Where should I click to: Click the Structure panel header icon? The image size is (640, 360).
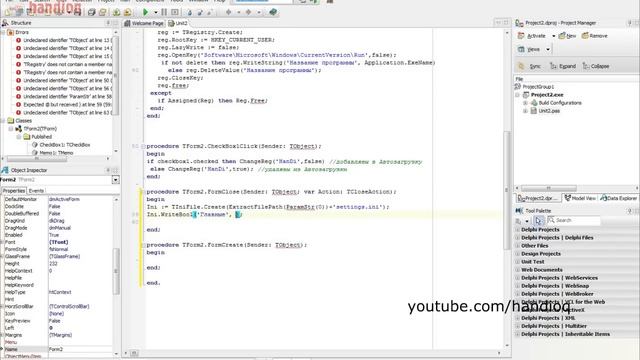coord(5,23)
